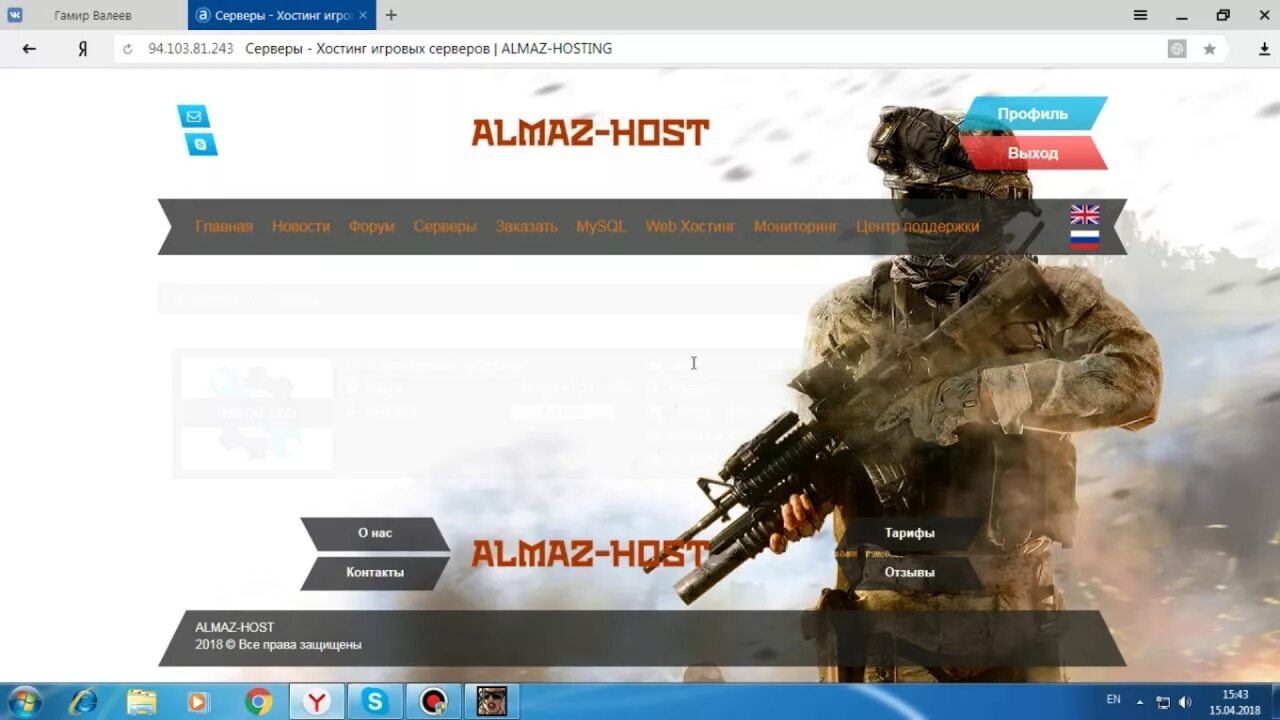Click the Отзывы footer button

pos(909,572)
